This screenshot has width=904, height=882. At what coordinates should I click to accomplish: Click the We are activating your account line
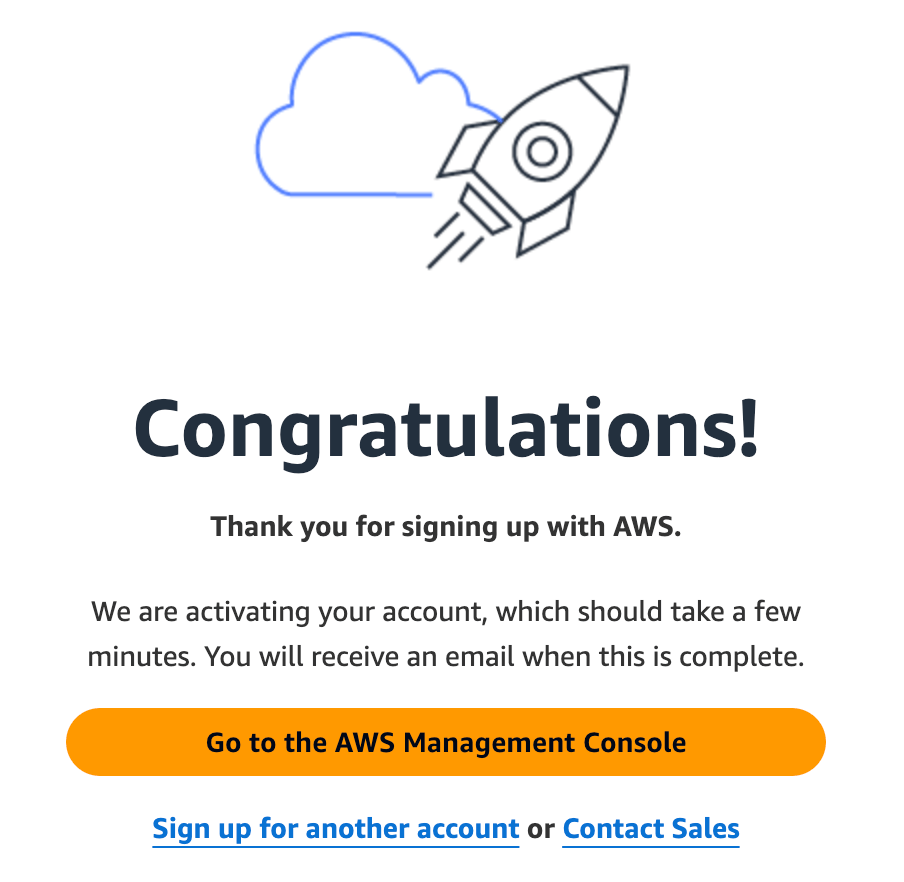[446, 612]
